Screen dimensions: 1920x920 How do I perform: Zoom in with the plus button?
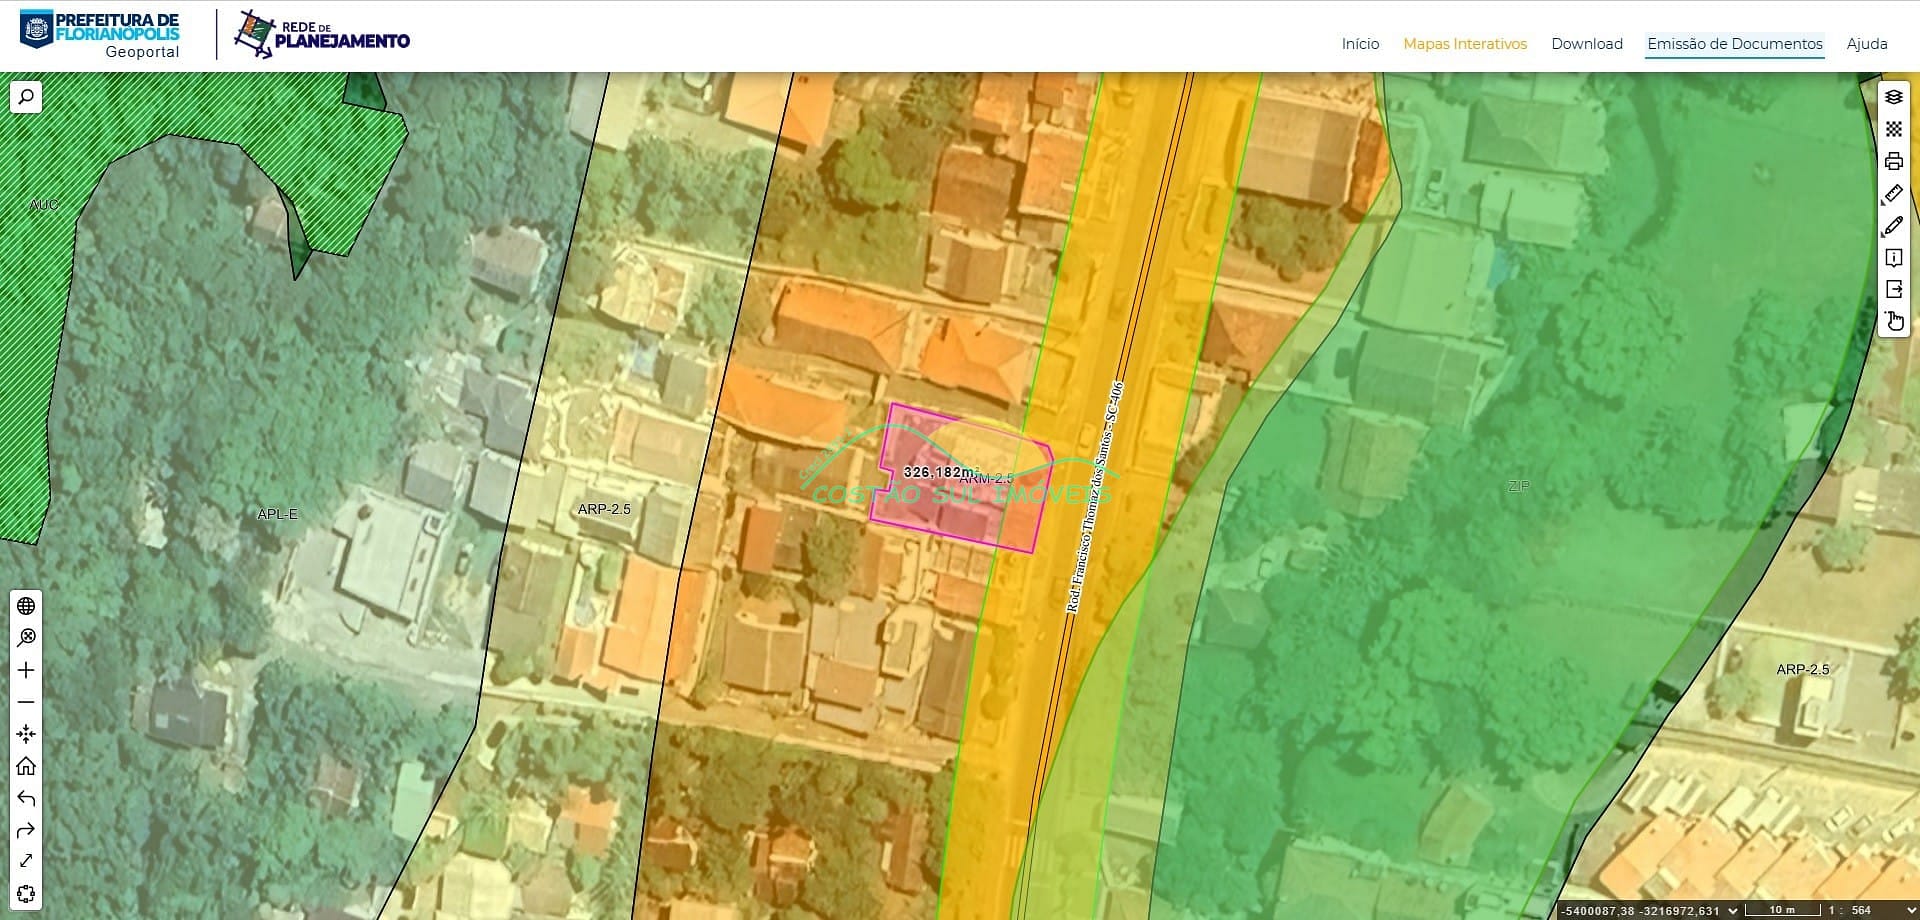[x=26, y=670]
